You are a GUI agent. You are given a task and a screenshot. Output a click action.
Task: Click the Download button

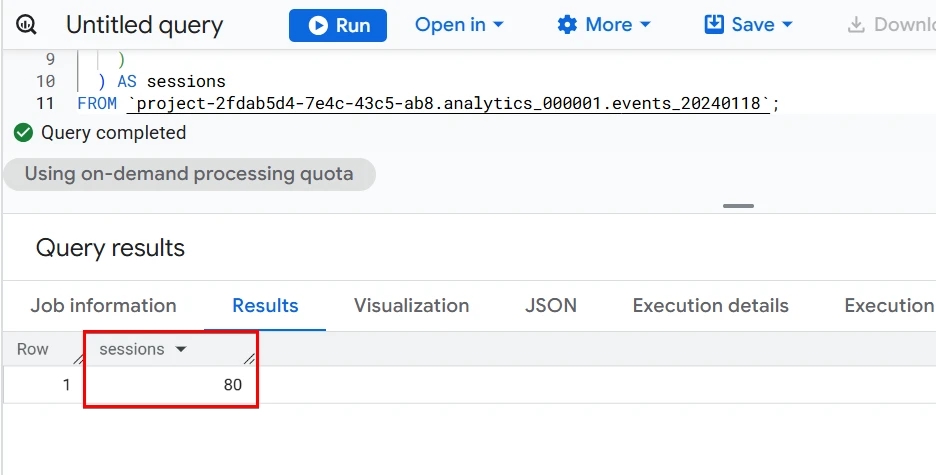(891, 25)
